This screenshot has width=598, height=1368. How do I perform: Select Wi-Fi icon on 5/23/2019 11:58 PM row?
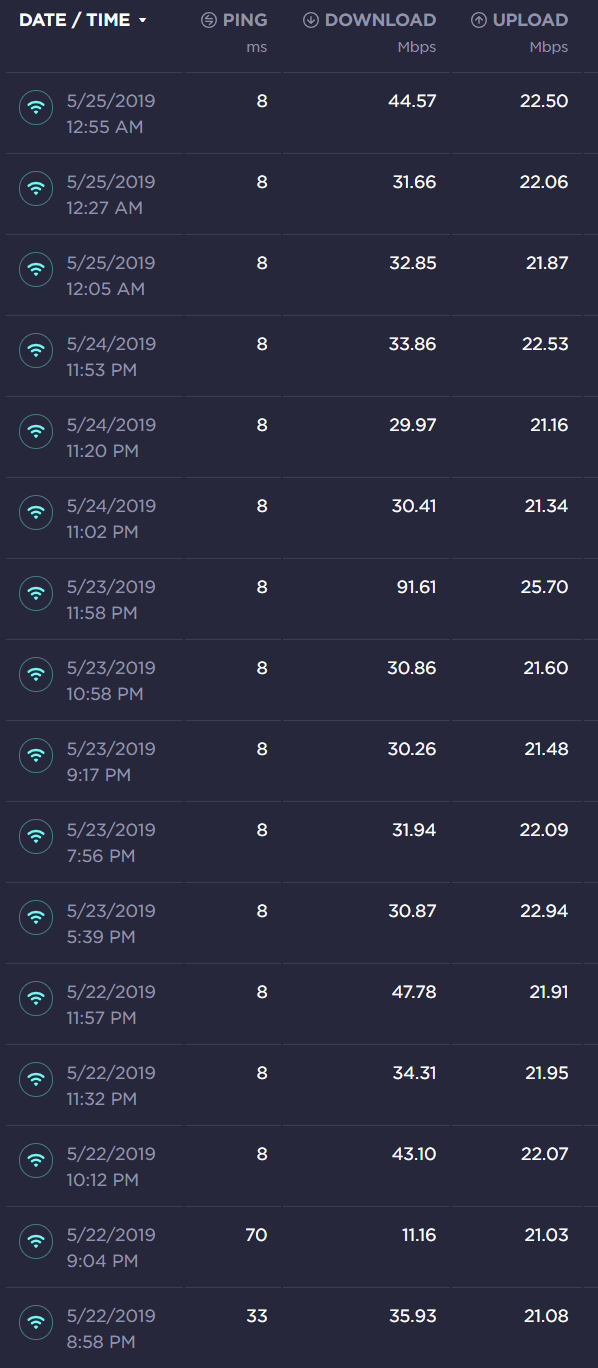(x=36, y=592)
